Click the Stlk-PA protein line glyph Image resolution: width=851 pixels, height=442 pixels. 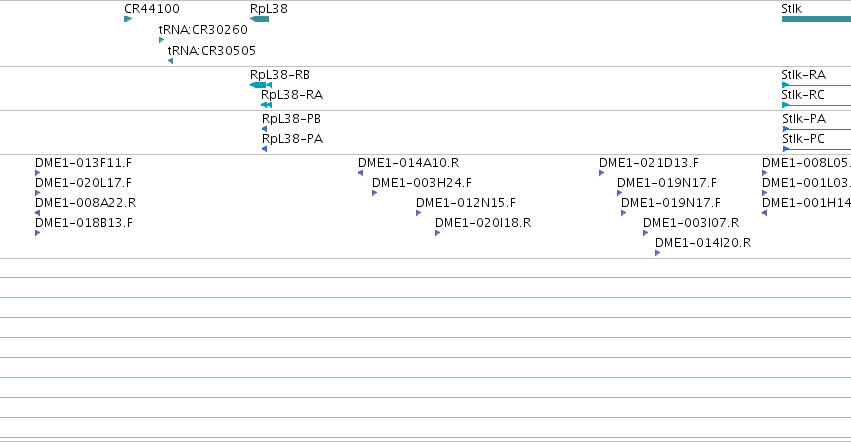(817, 129)
